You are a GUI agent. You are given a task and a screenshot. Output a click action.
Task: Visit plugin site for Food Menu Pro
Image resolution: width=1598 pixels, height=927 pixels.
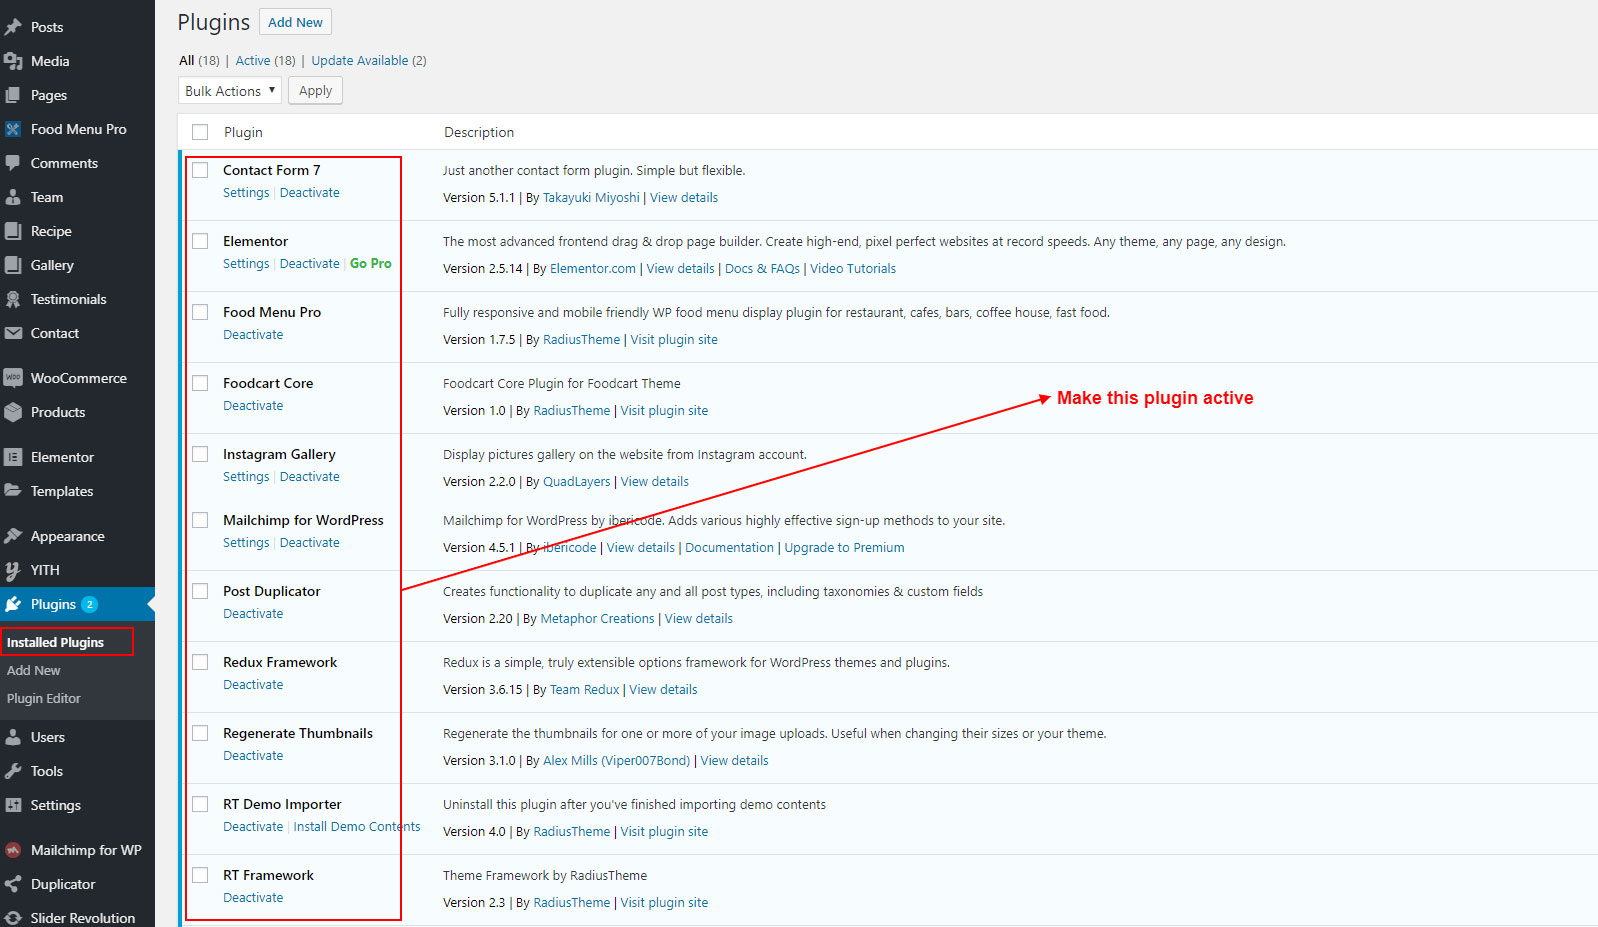(674, 340)
